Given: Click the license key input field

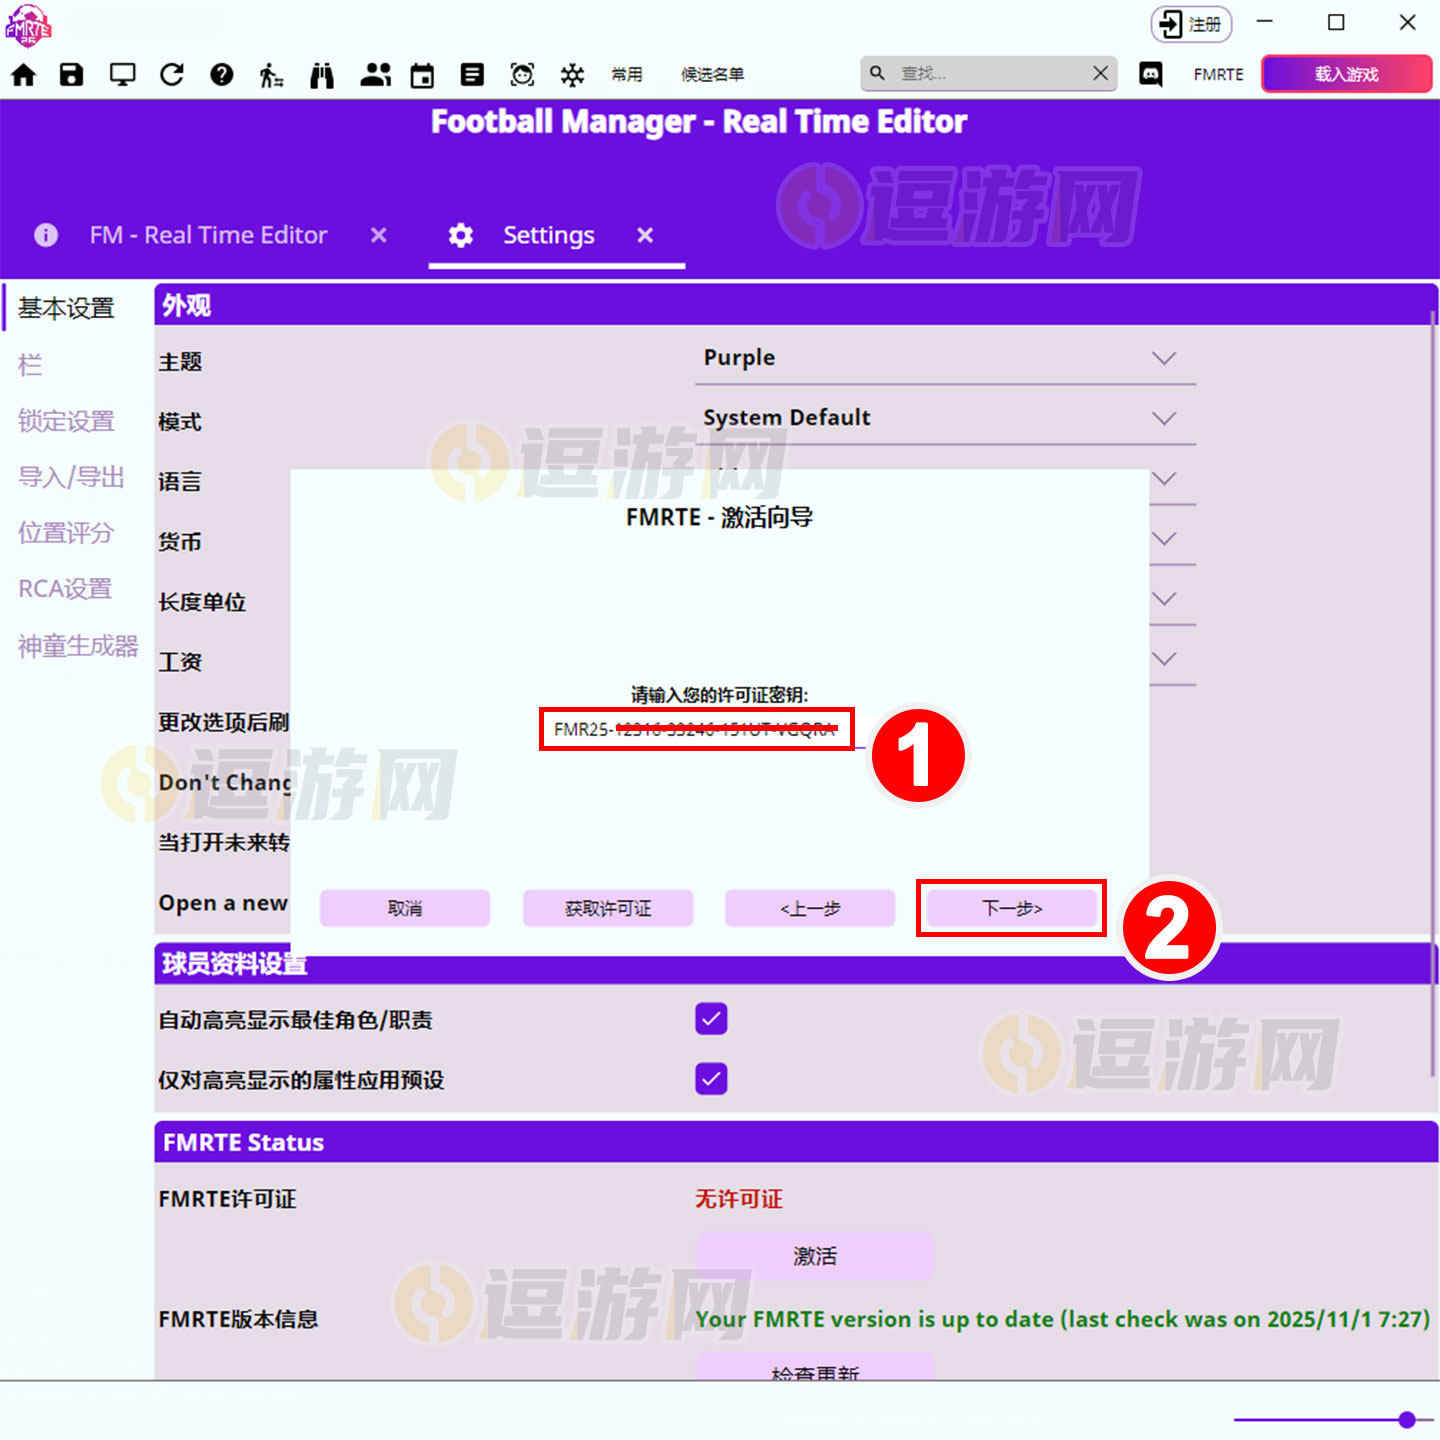Looking at the screenshot, I should pos(697,729).
